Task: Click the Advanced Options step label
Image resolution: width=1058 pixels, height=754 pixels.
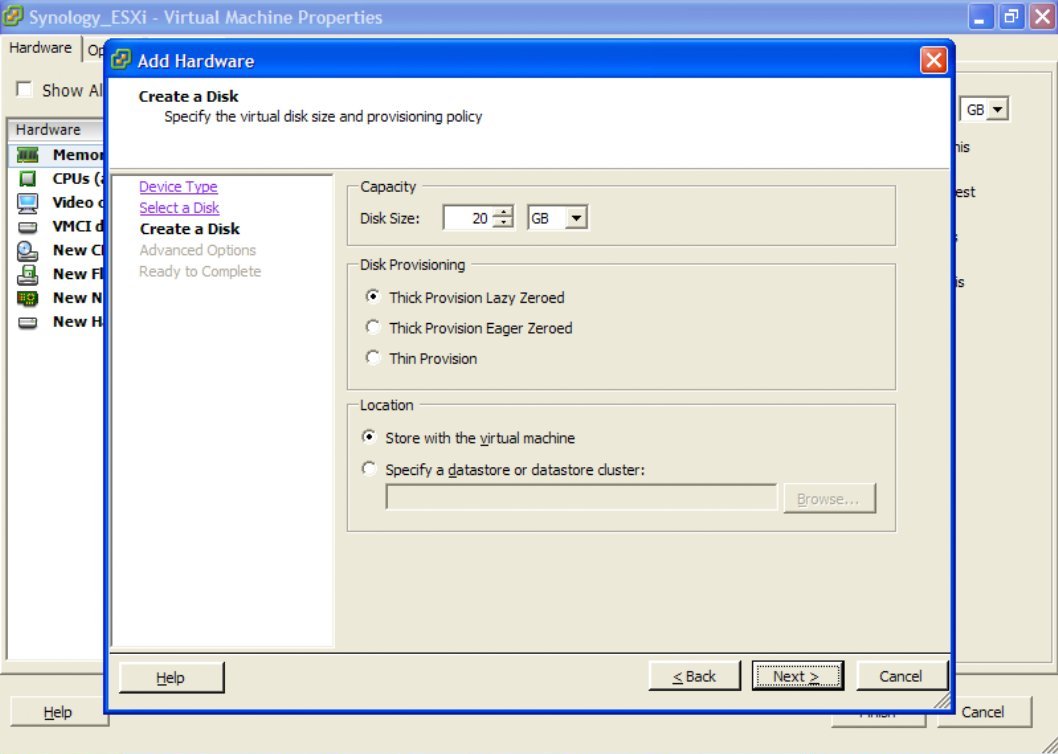Action: (x=198, y=250)
